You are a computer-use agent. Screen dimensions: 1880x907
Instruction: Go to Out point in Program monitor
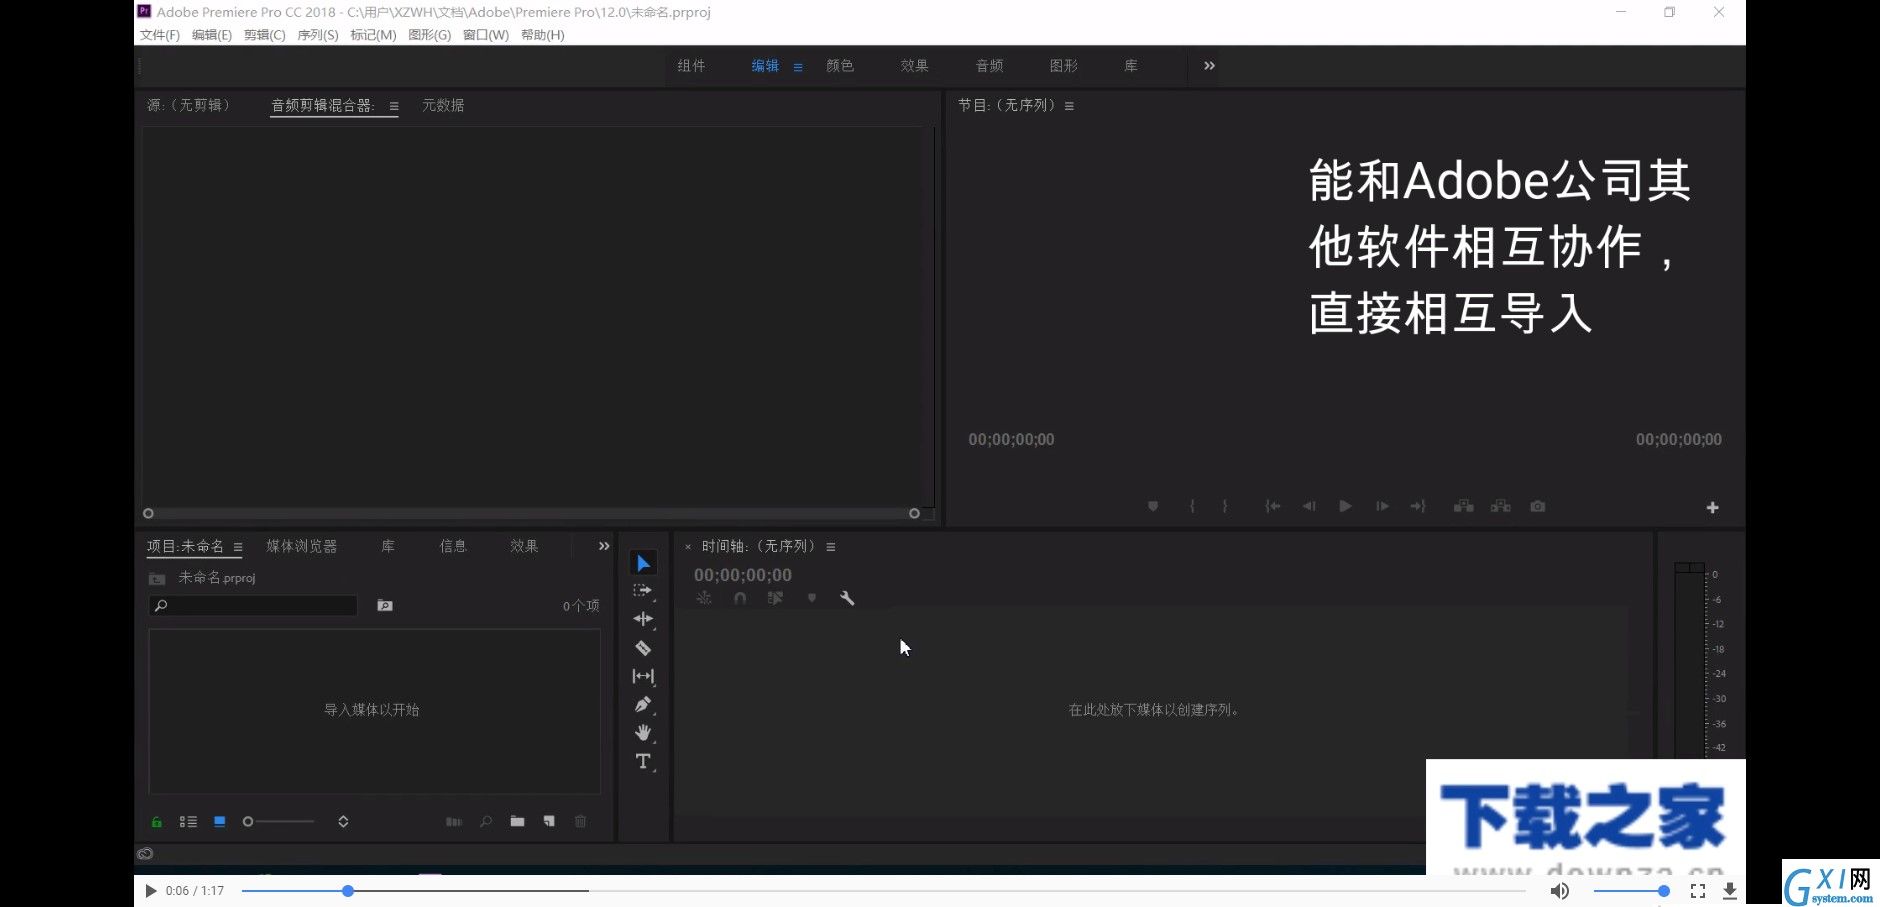click(x=1418, y=506)
